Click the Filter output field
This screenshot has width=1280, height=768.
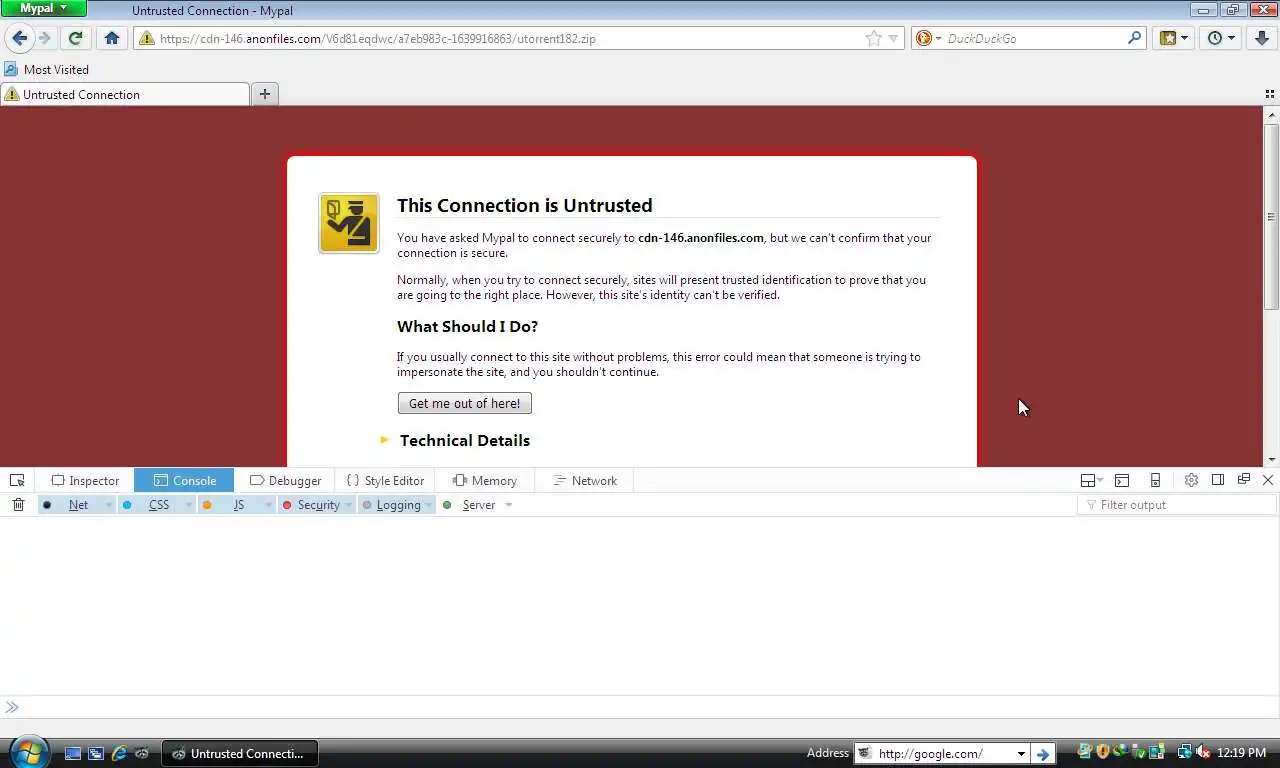pyautogui.click(x=1177, y=505)
